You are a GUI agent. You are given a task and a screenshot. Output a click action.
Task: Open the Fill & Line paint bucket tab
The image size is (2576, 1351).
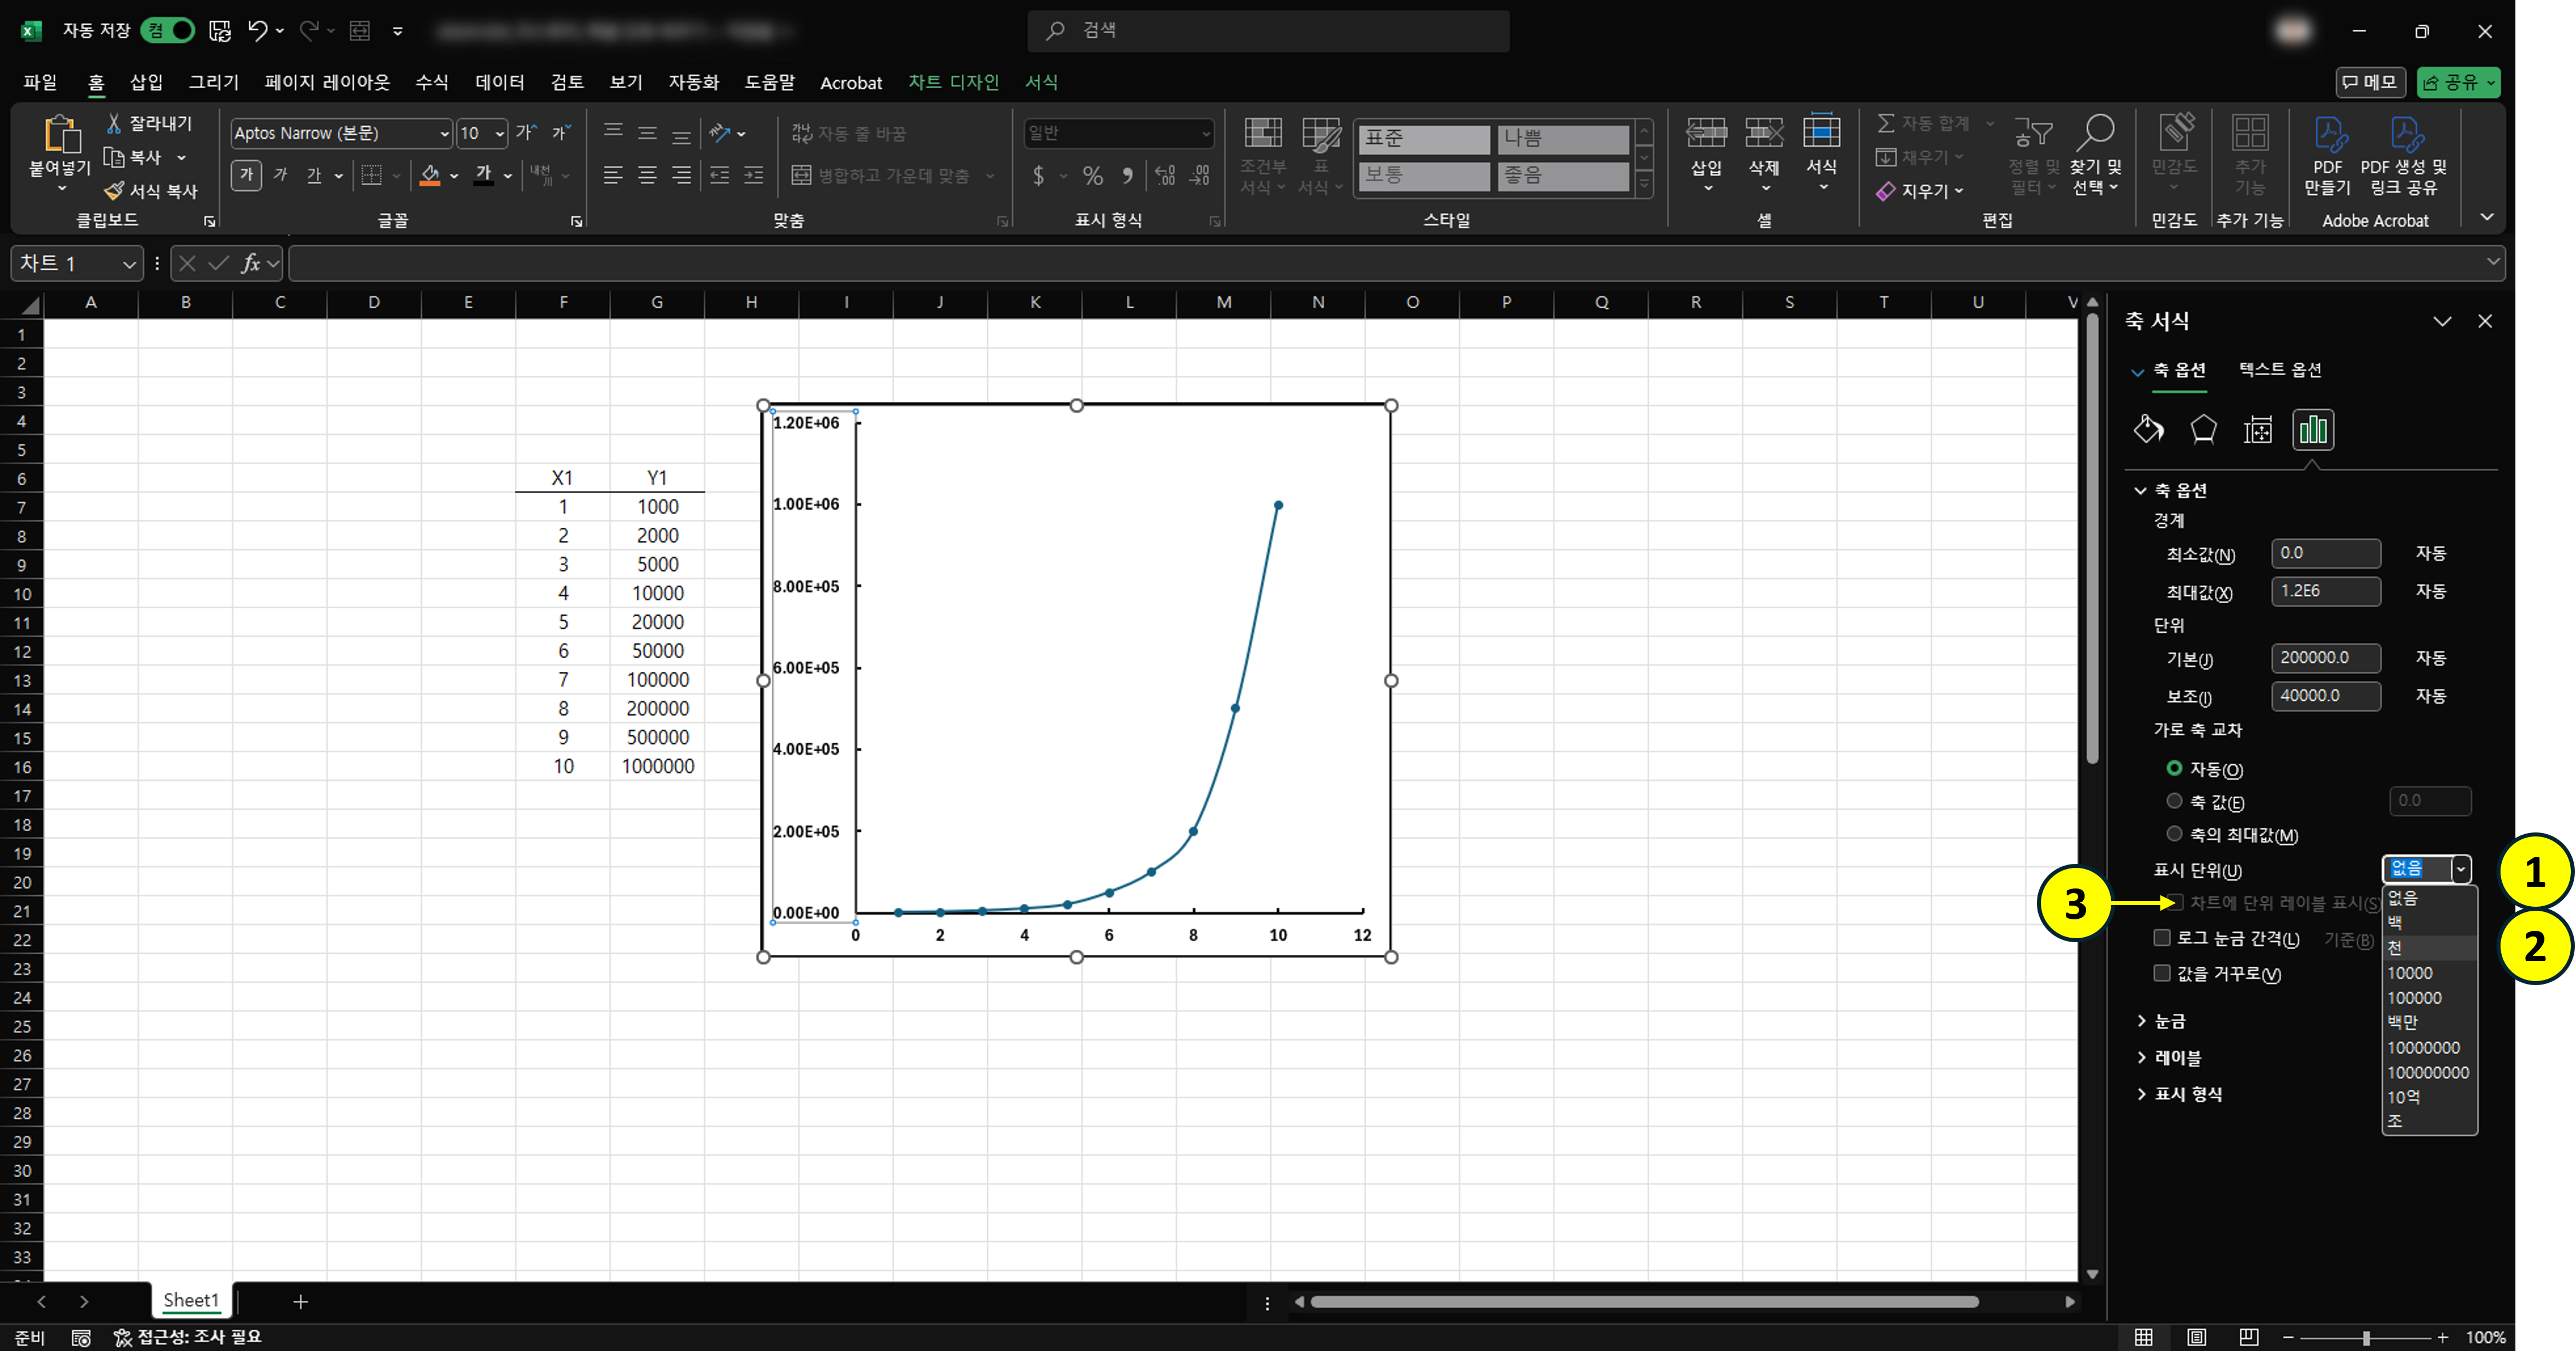[x=2148, y=430]
